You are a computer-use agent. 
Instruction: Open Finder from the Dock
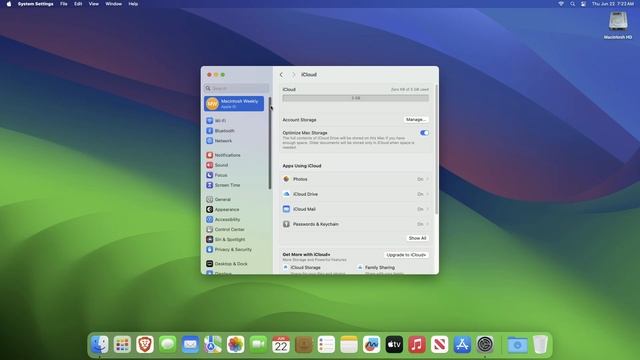click(100, 344)
